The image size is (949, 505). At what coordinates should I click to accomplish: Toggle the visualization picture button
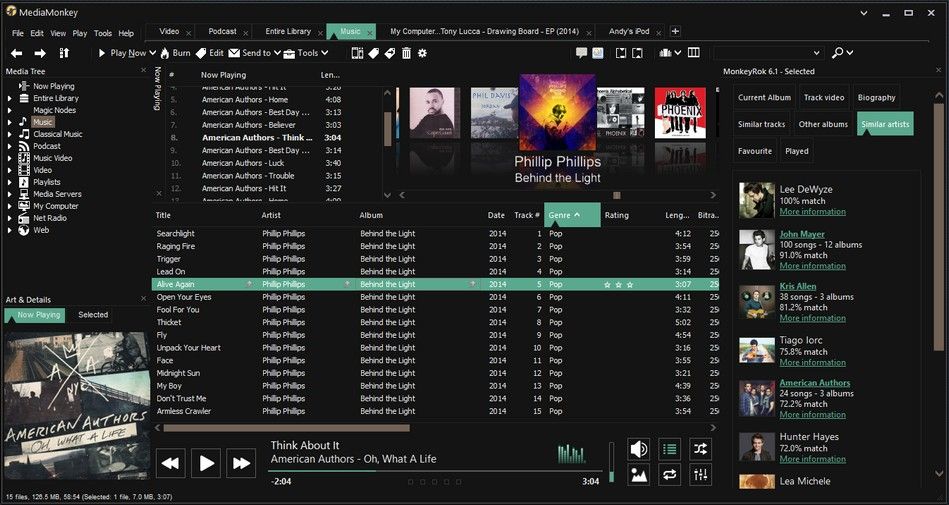click(639, 475)
